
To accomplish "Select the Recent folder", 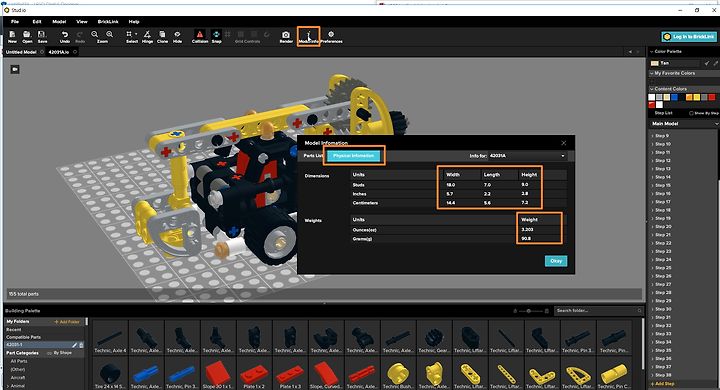I will 14,330.
